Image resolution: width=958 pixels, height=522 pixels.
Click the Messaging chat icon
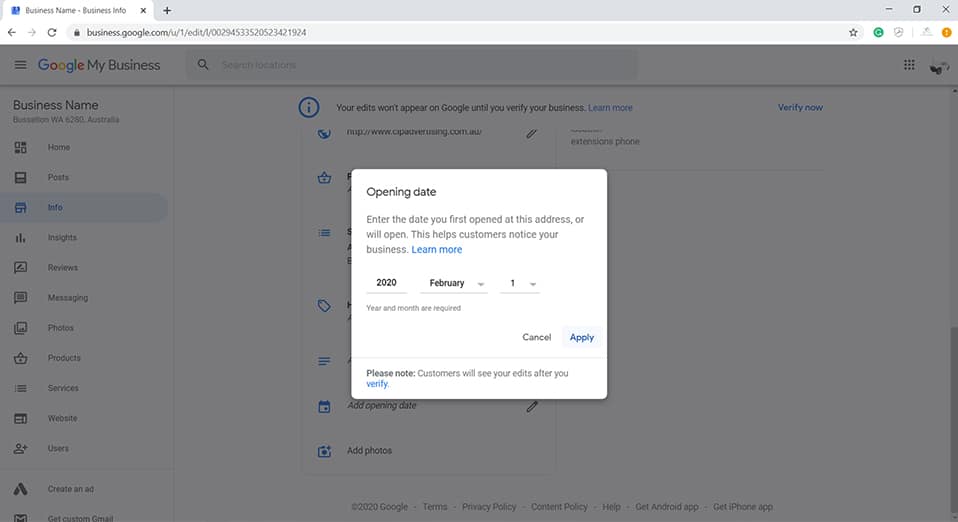20,298
